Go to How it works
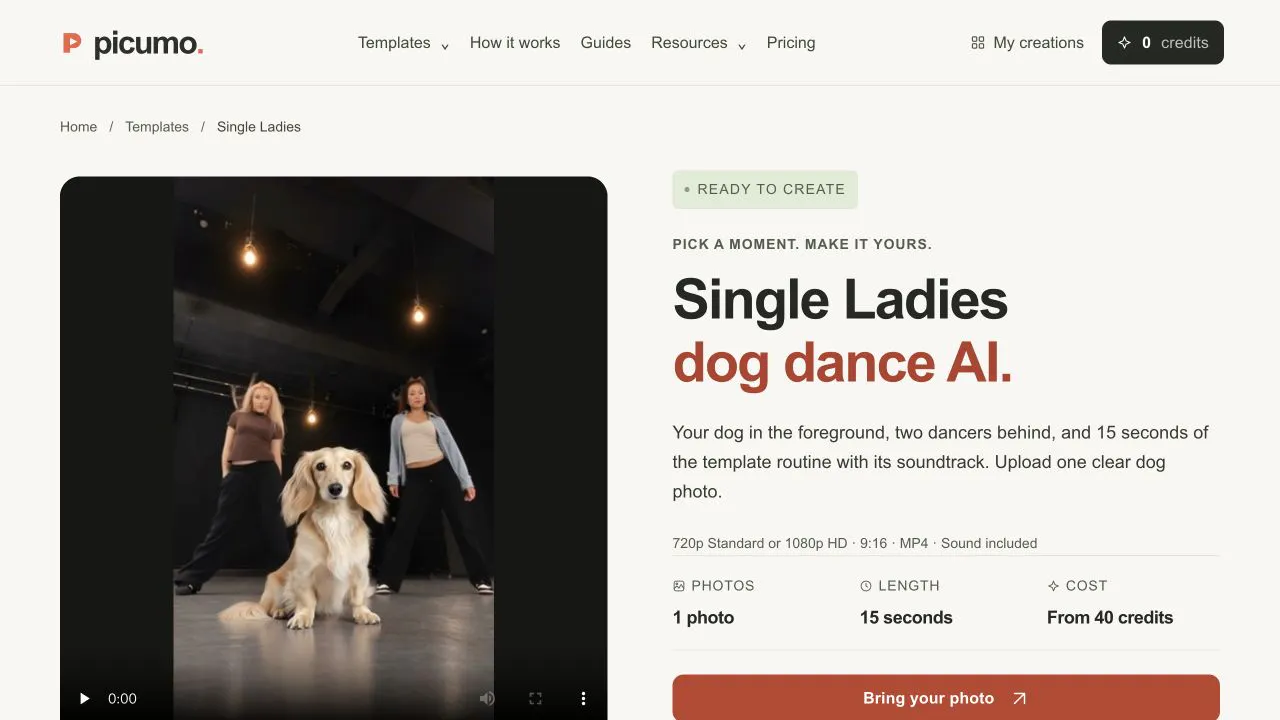This screenshot has width=1280, height=720. click(x=515, y=43)
